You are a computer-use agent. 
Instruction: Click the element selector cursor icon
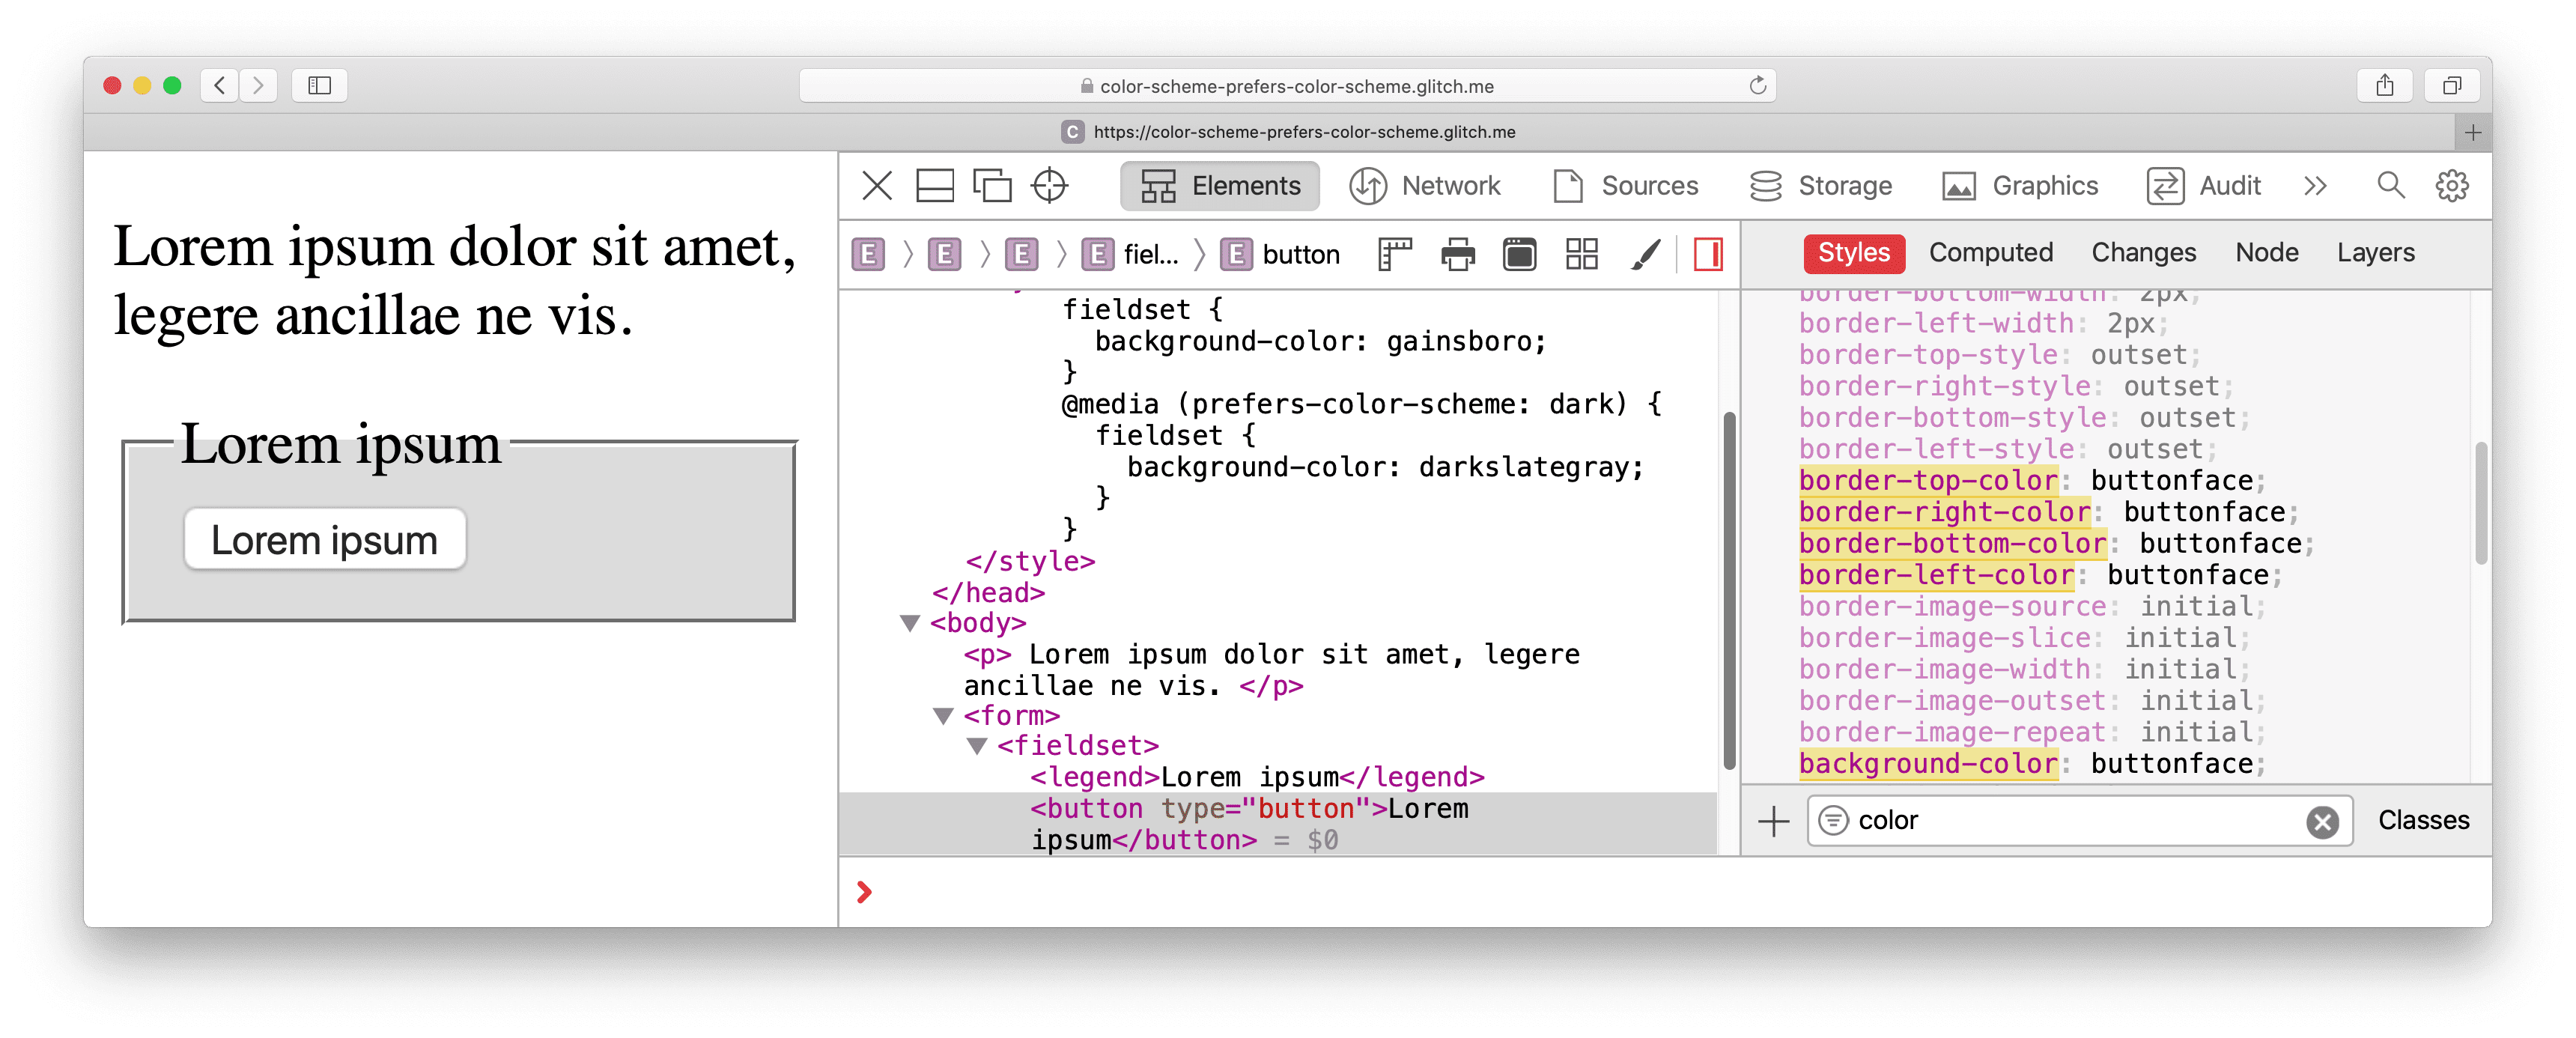point(1053,186)
